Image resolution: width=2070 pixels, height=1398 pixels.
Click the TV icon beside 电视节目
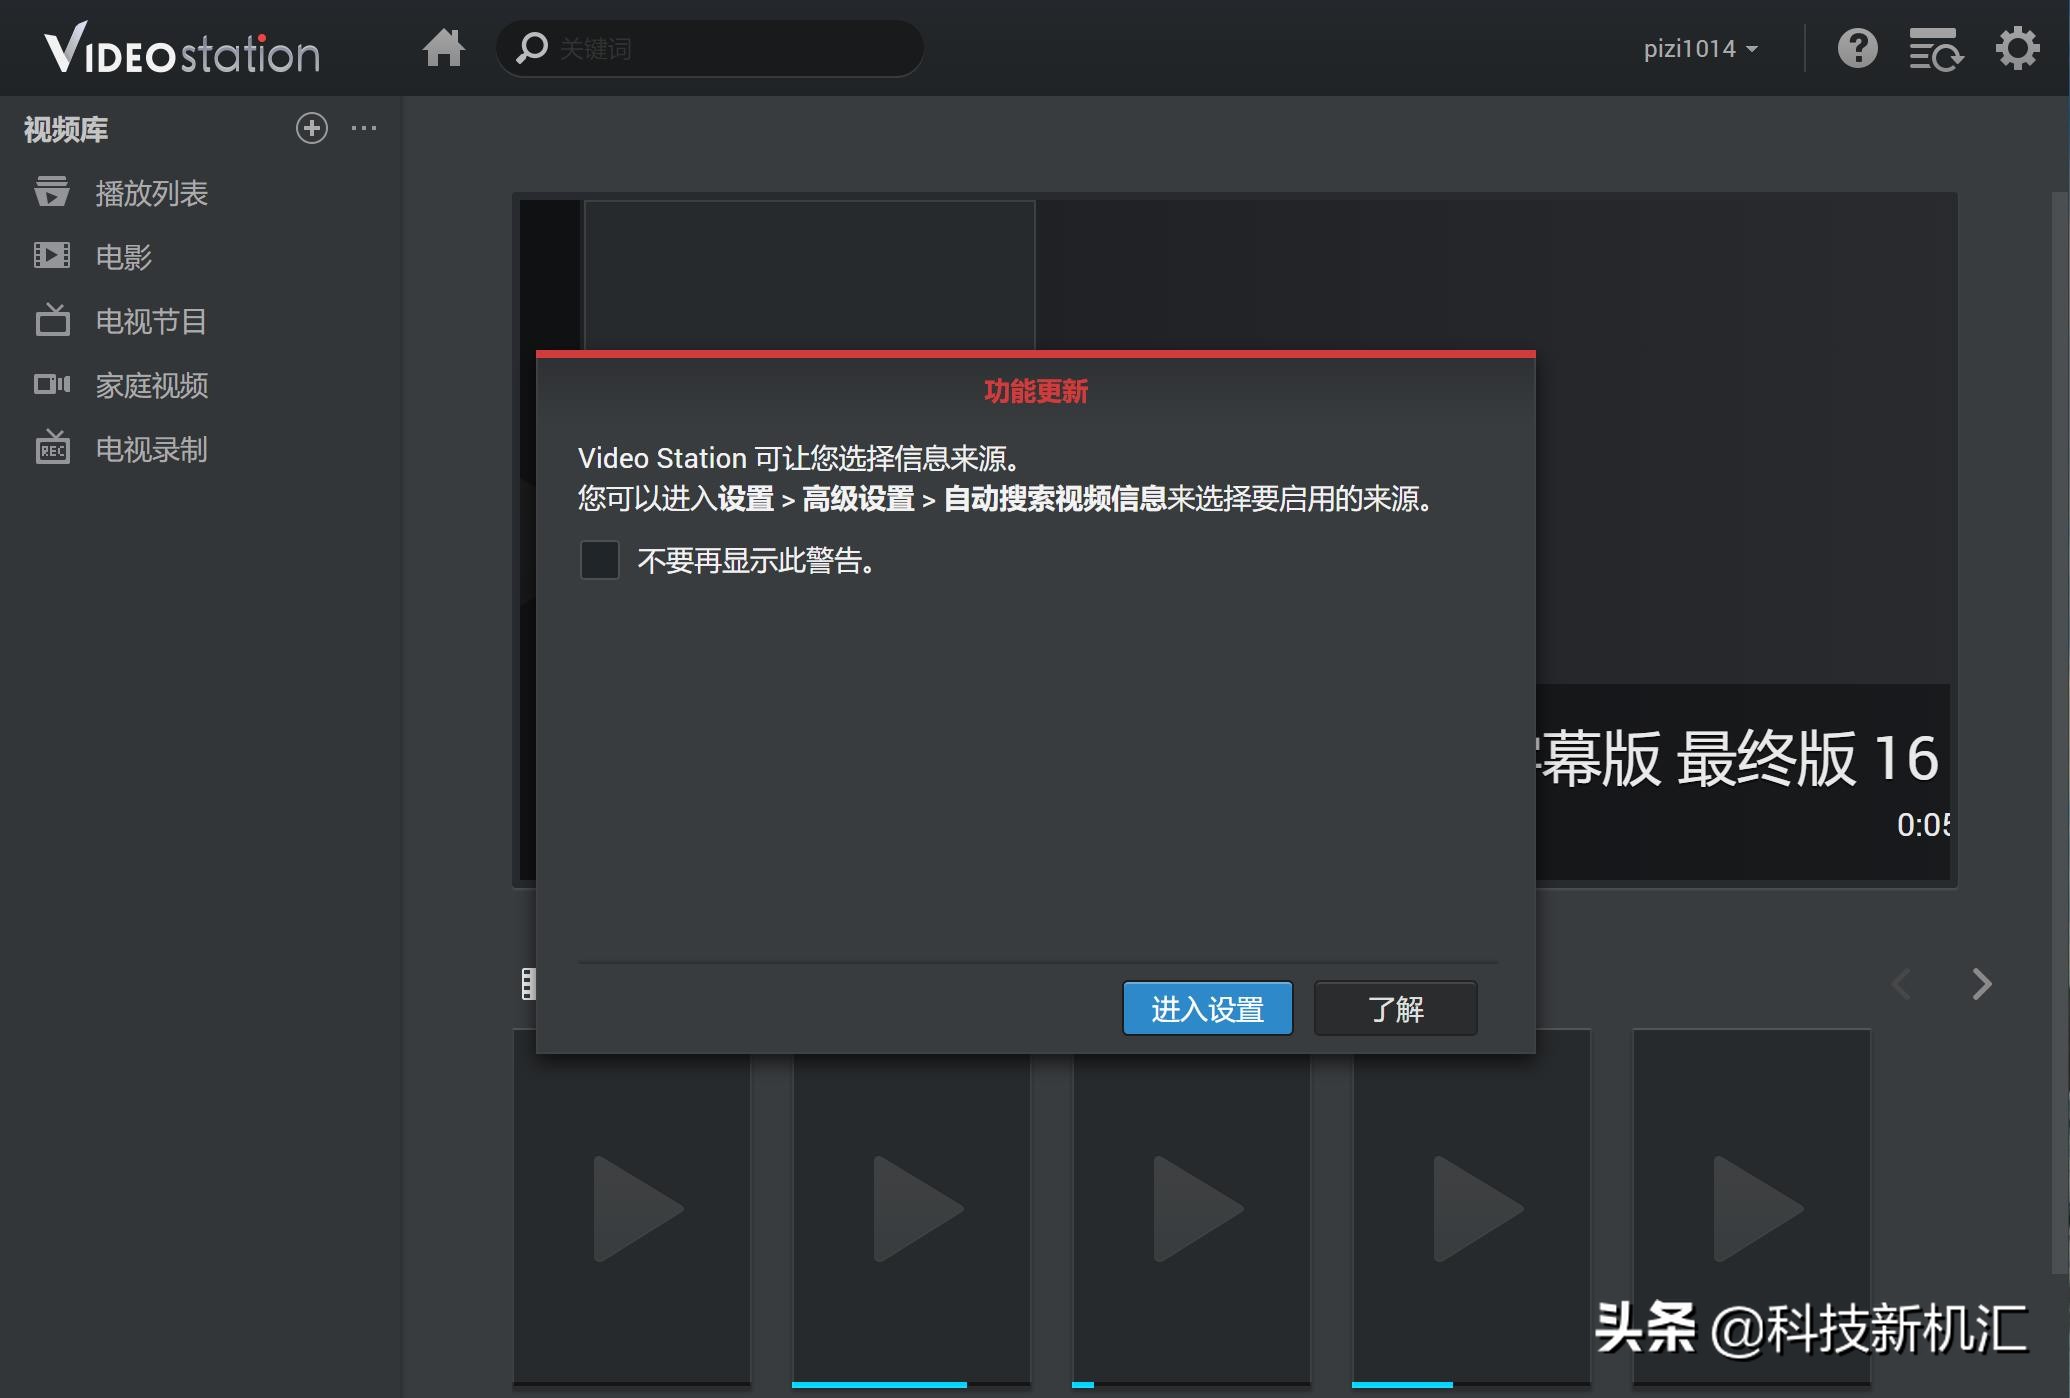[x=52, y=320]
